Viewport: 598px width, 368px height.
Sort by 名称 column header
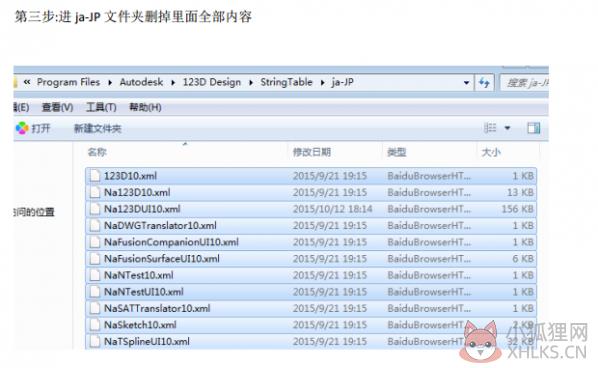click(x=97, y=152)
